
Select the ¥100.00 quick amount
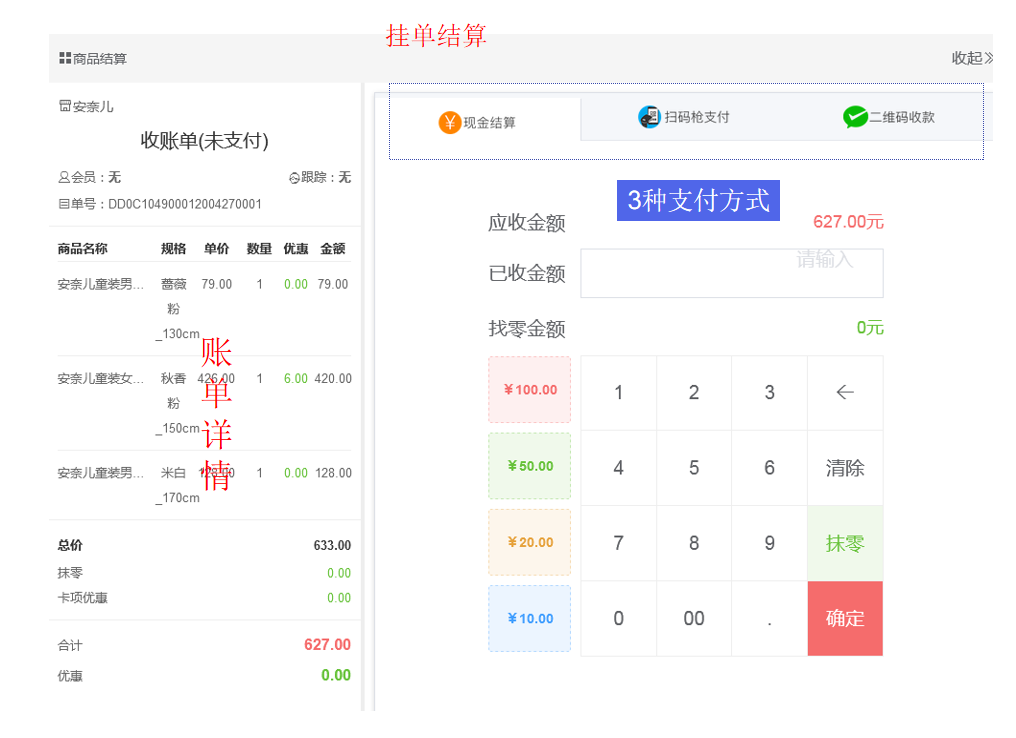[530, 389]
